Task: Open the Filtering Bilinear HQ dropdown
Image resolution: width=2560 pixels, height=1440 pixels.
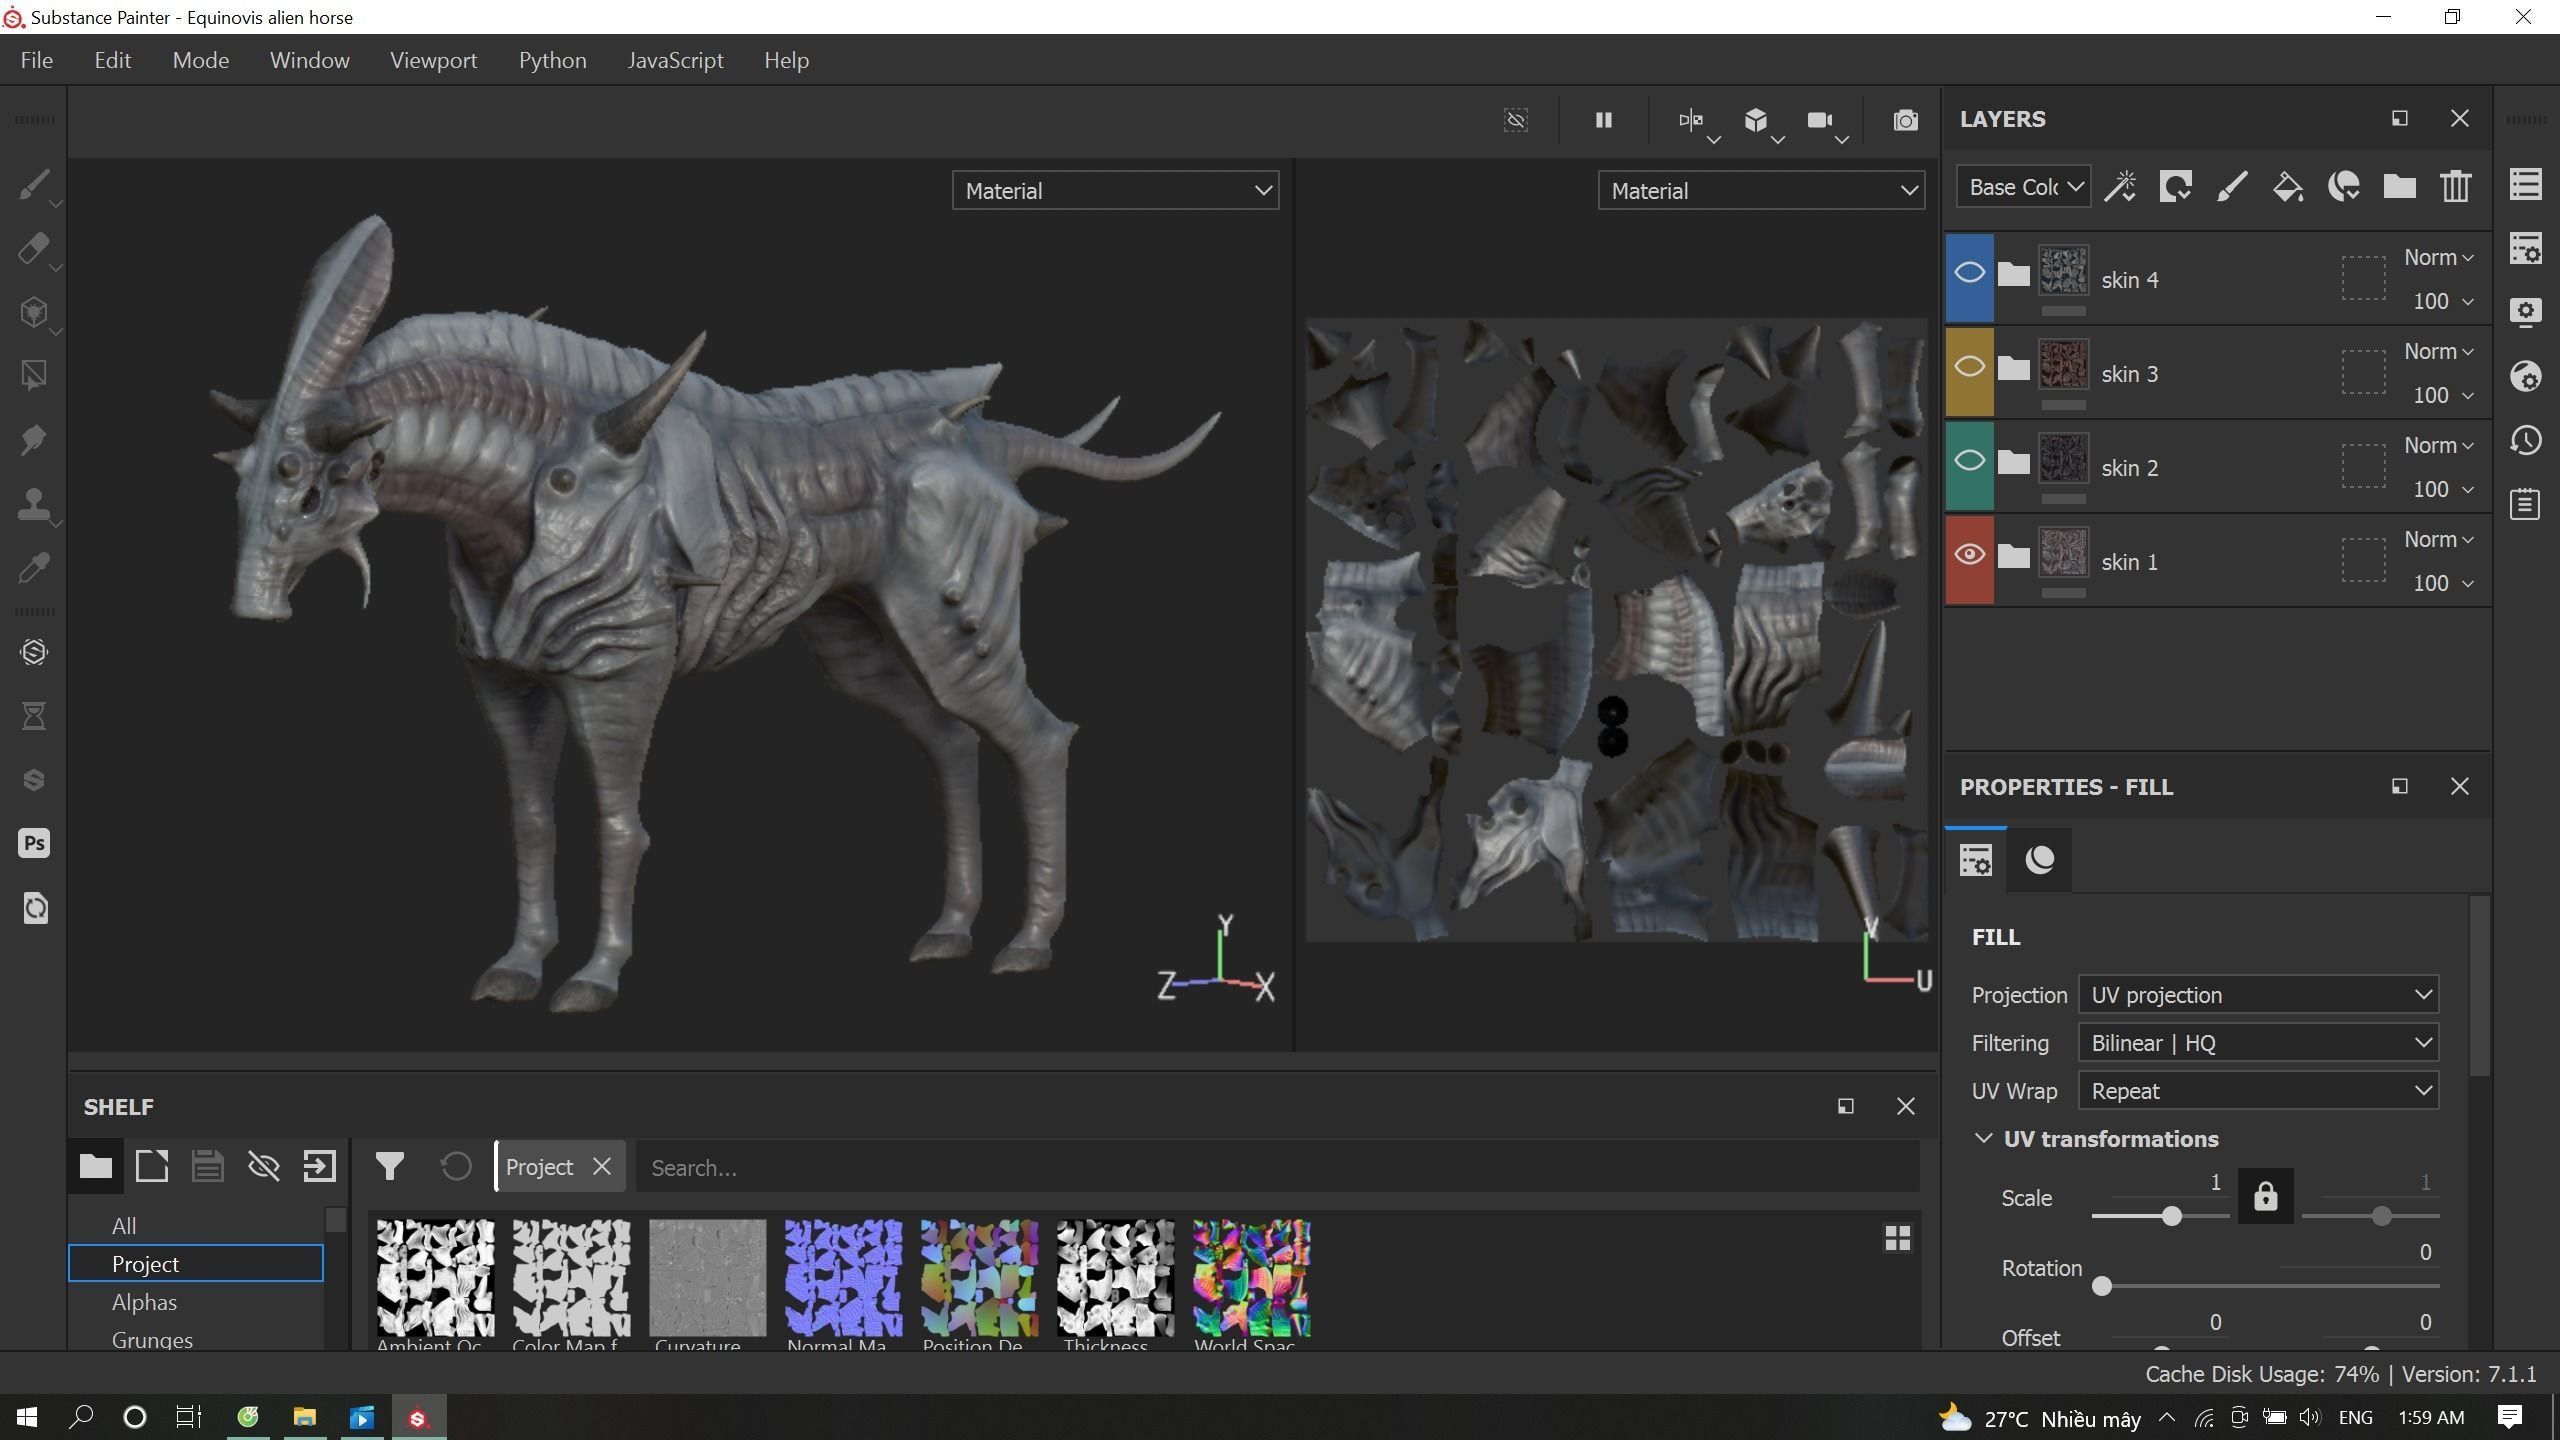Action: click(x=2258, y=1043)
